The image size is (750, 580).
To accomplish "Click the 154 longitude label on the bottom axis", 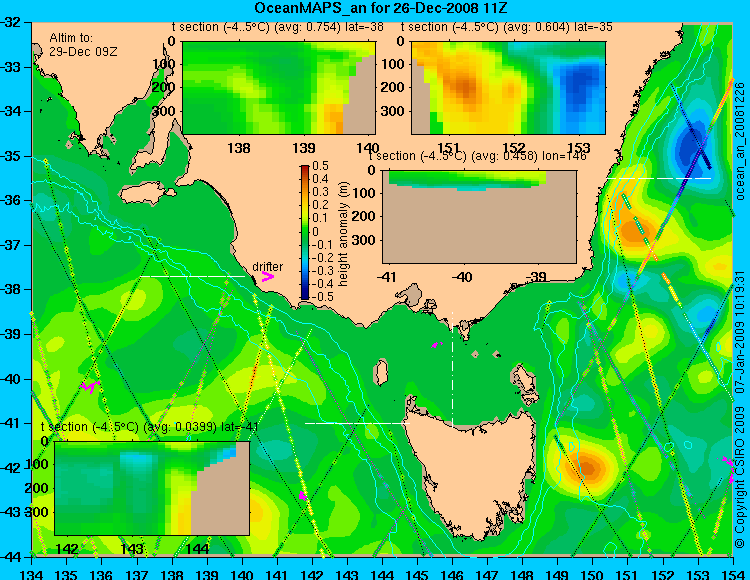I will [x=732, y=574].
